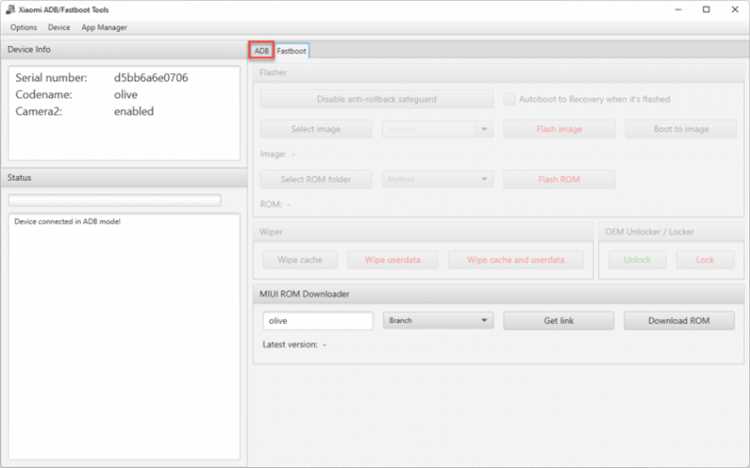
Task: Click the OEM Unlock button
Action: tap(637, 260)
